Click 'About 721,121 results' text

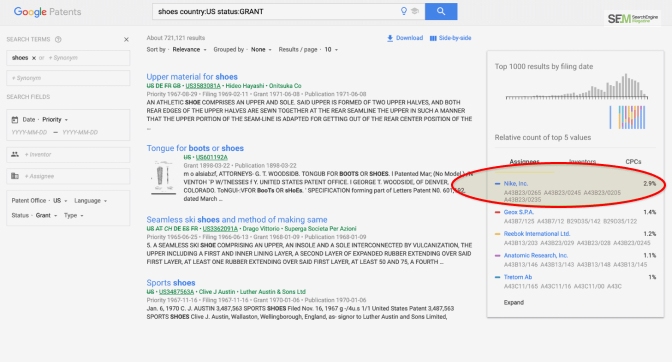[176, 38]
